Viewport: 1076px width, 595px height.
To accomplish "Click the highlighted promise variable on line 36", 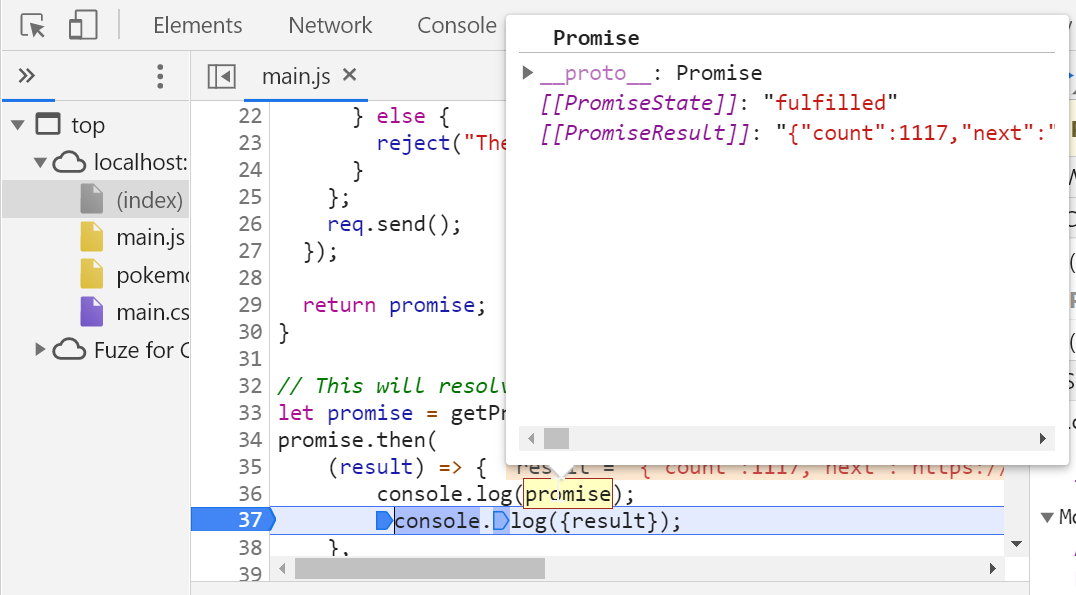I will [x=568, y=493].
